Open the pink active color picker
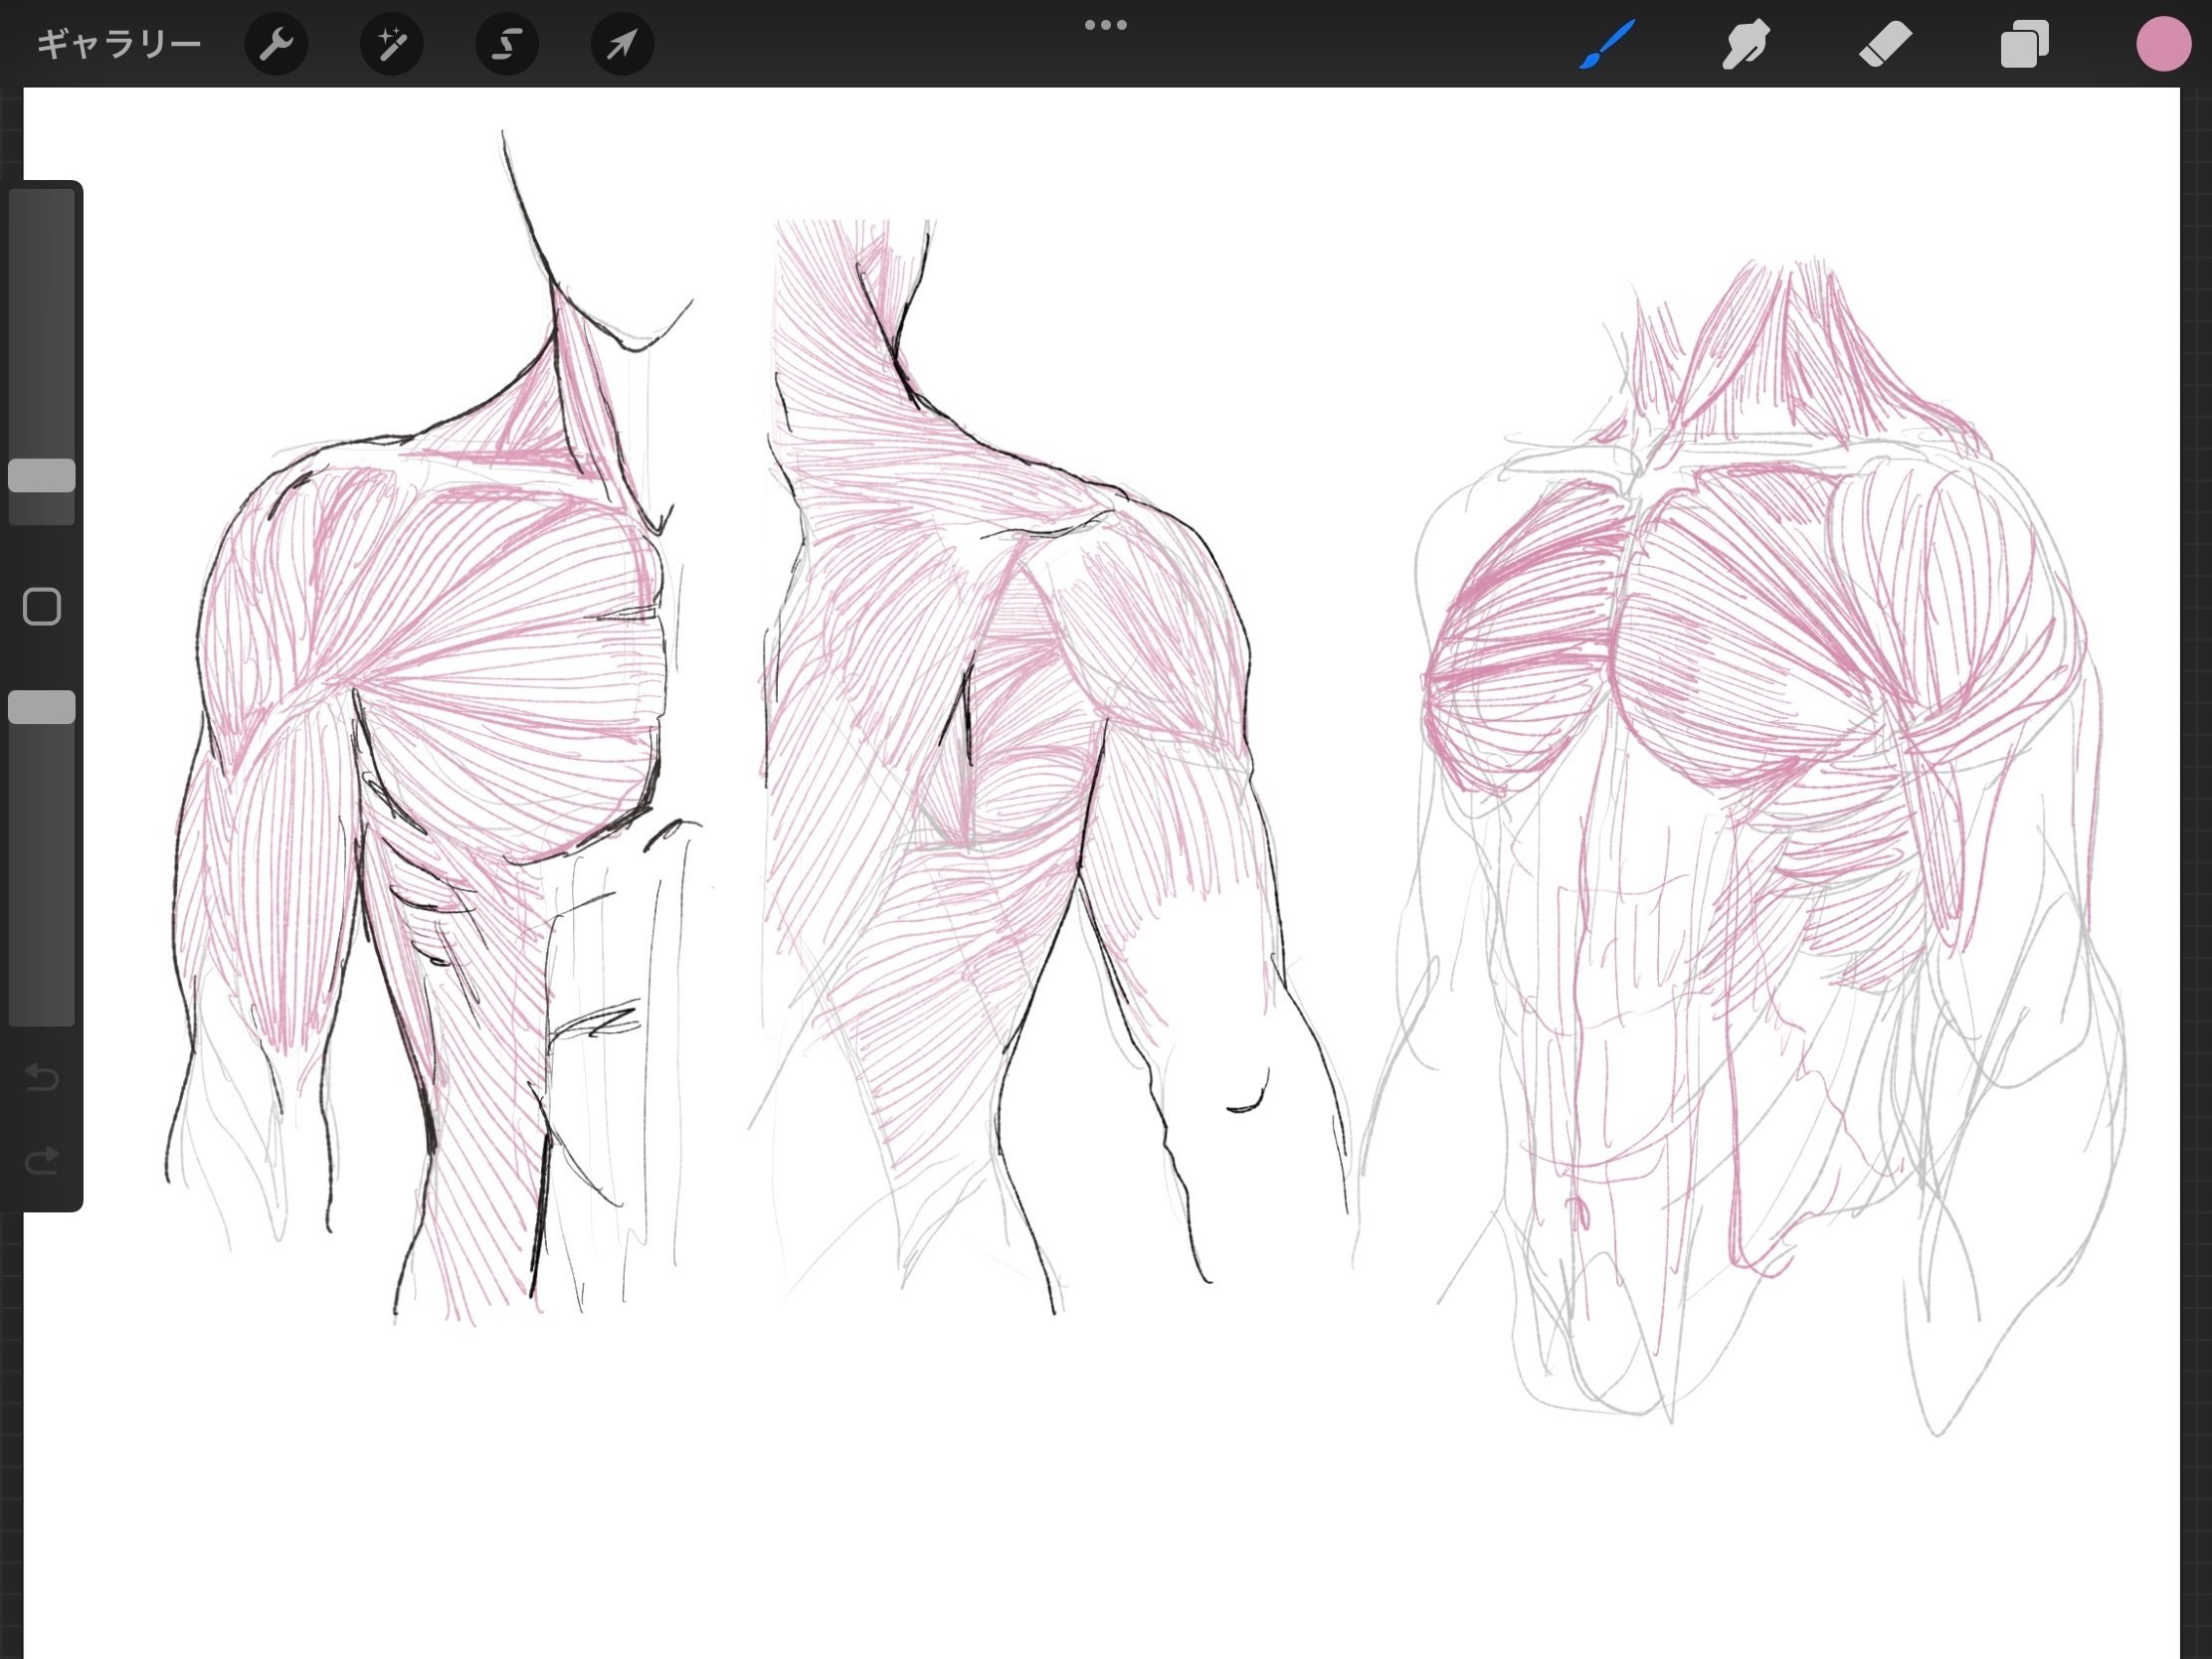2212x1659 pixels. [2163, 44]
